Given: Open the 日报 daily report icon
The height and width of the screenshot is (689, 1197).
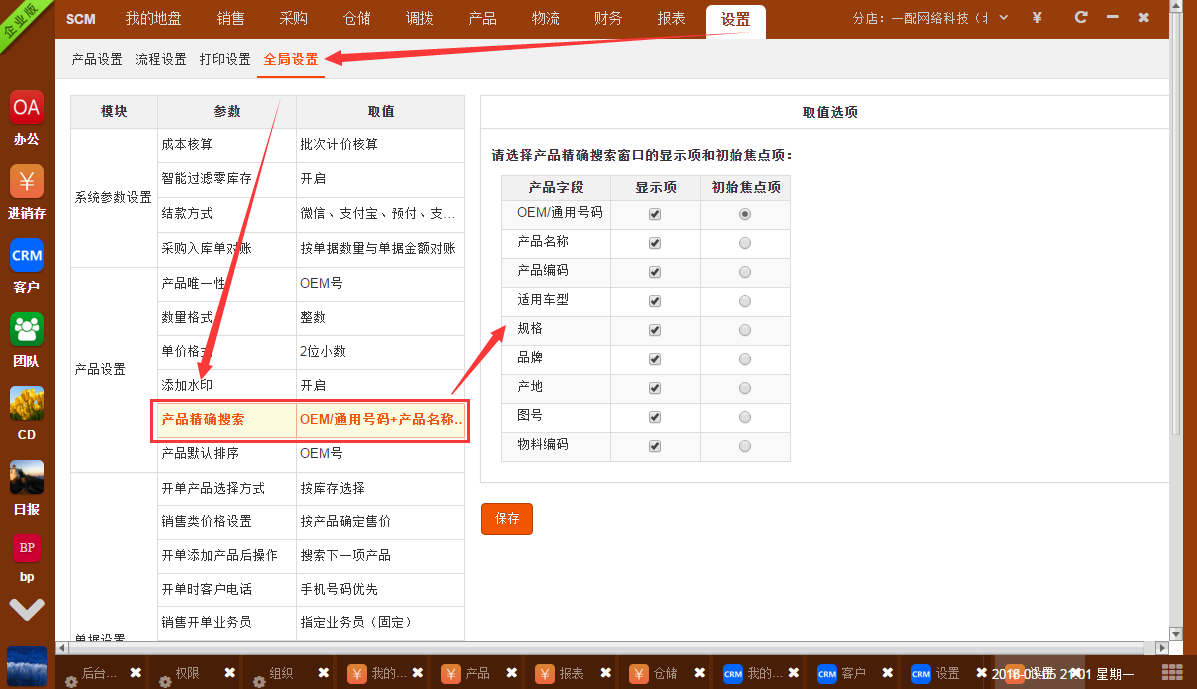Looking at the screenshot, I should click(x=27, y=477).
